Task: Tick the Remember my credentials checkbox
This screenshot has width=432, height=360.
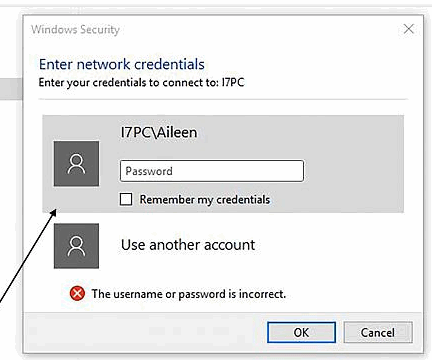Action: point(126,199)
